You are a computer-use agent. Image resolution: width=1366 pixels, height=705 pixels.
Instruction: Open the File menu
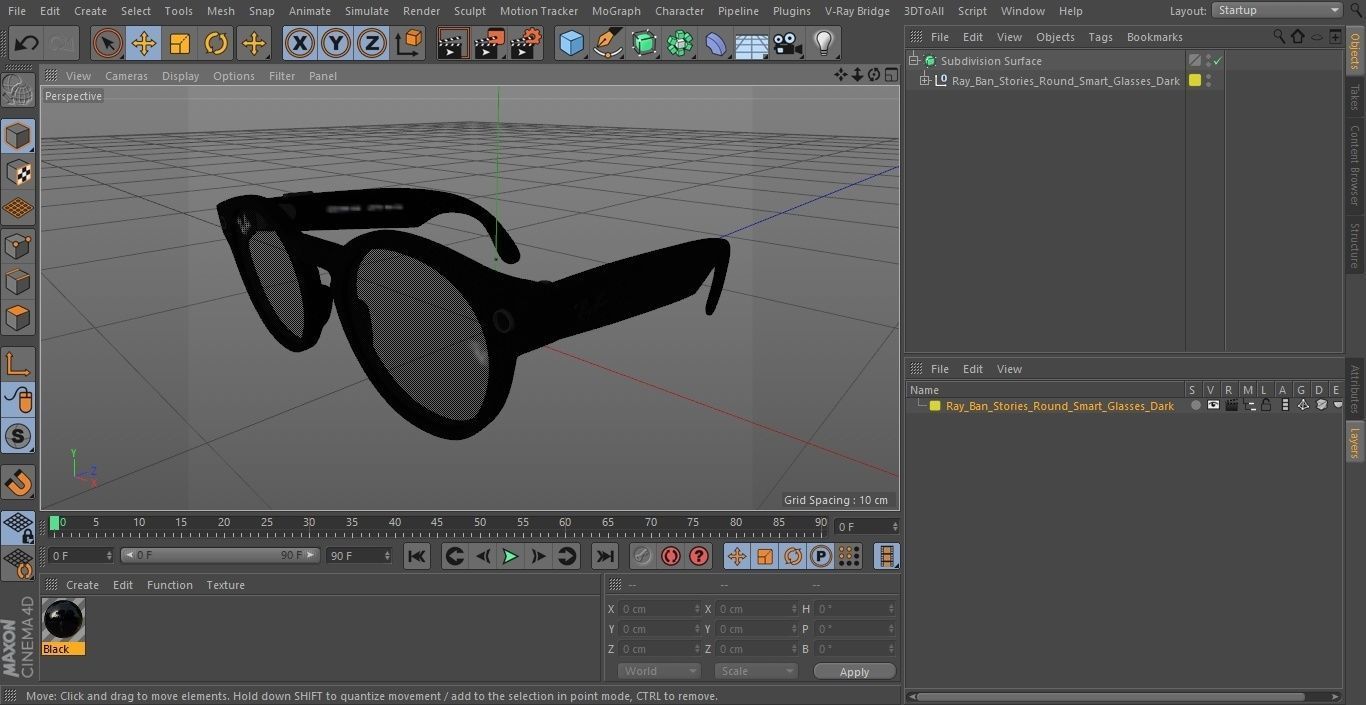(16, 11)
